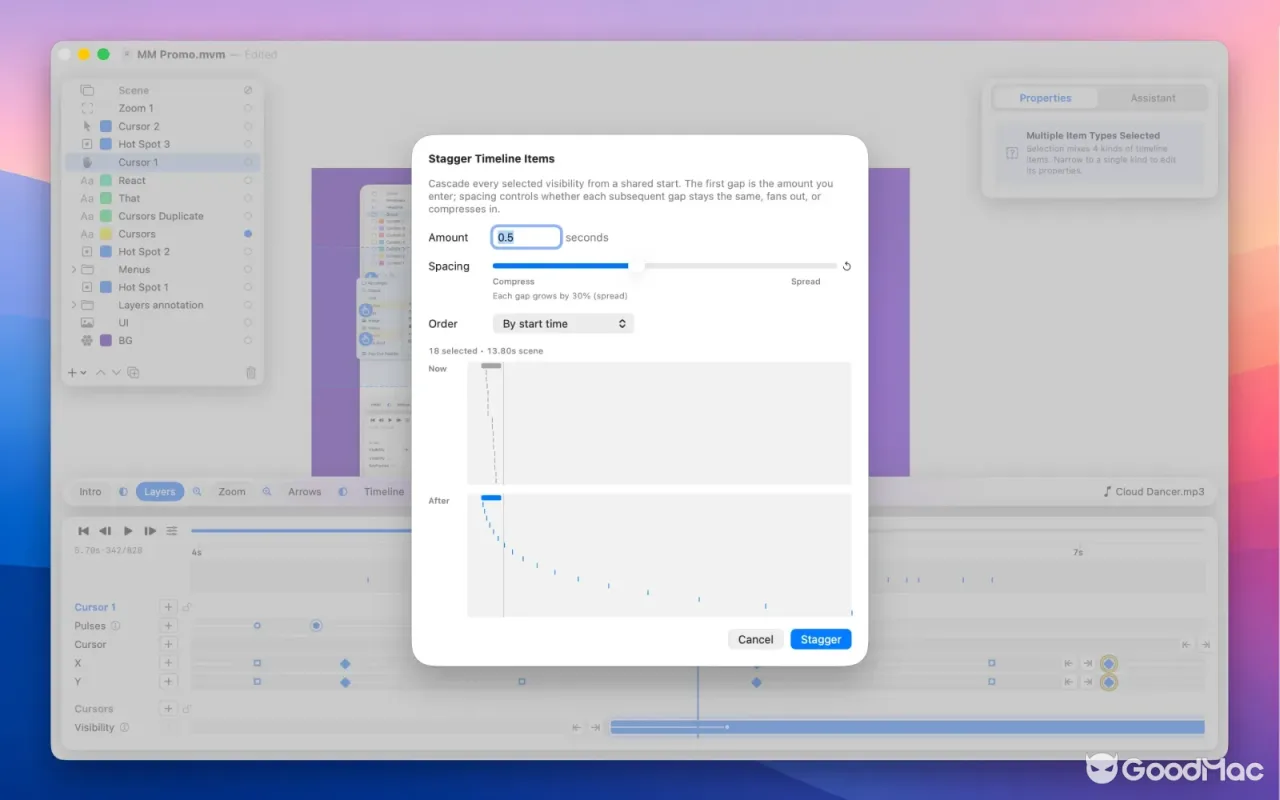Click the step forward one frame icon

150,531
